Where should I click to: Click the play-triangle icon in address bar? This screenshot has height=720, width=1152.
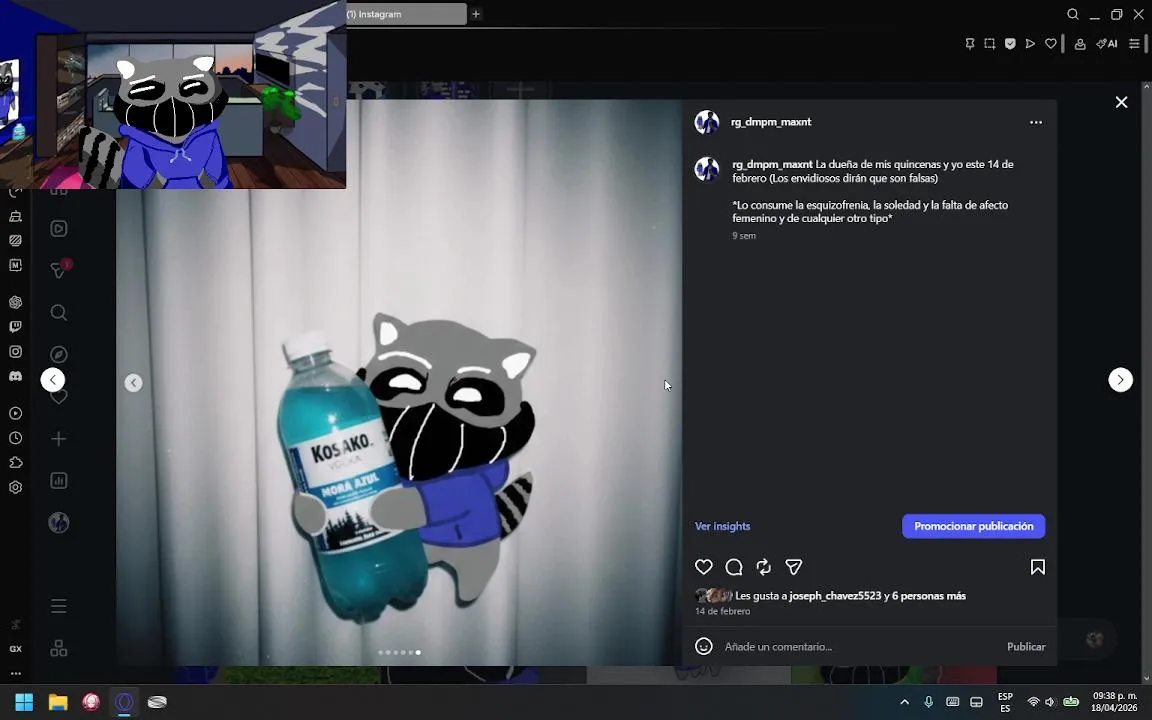tap(1030, 44)
